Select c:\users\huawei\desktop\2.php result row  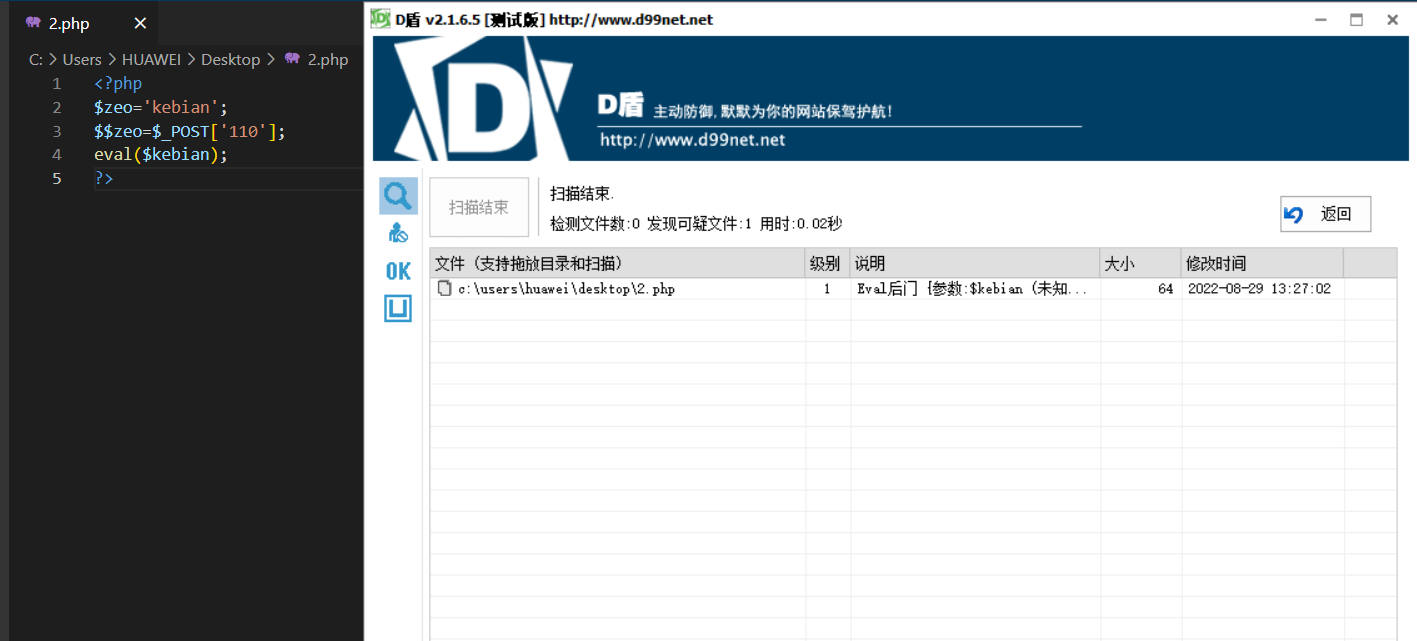(913, 289)
